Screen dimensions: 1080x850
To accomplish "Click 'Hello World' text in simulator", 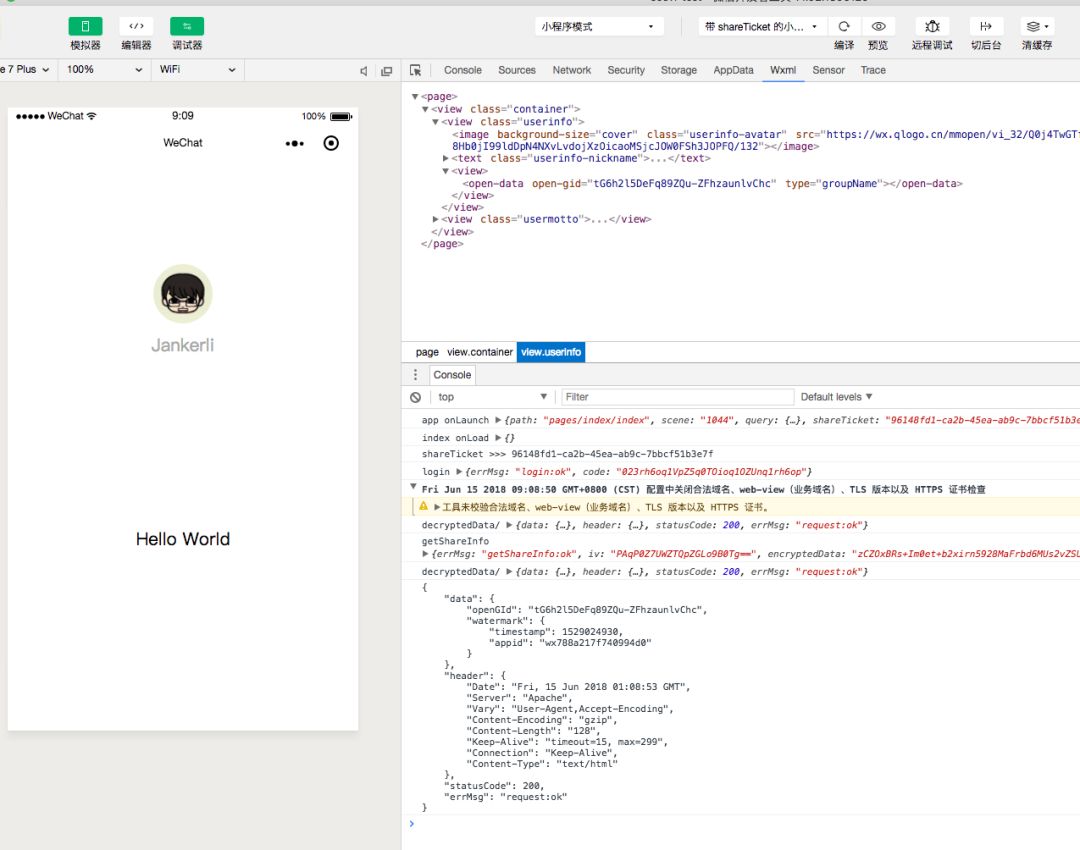I will coord(183,539).
